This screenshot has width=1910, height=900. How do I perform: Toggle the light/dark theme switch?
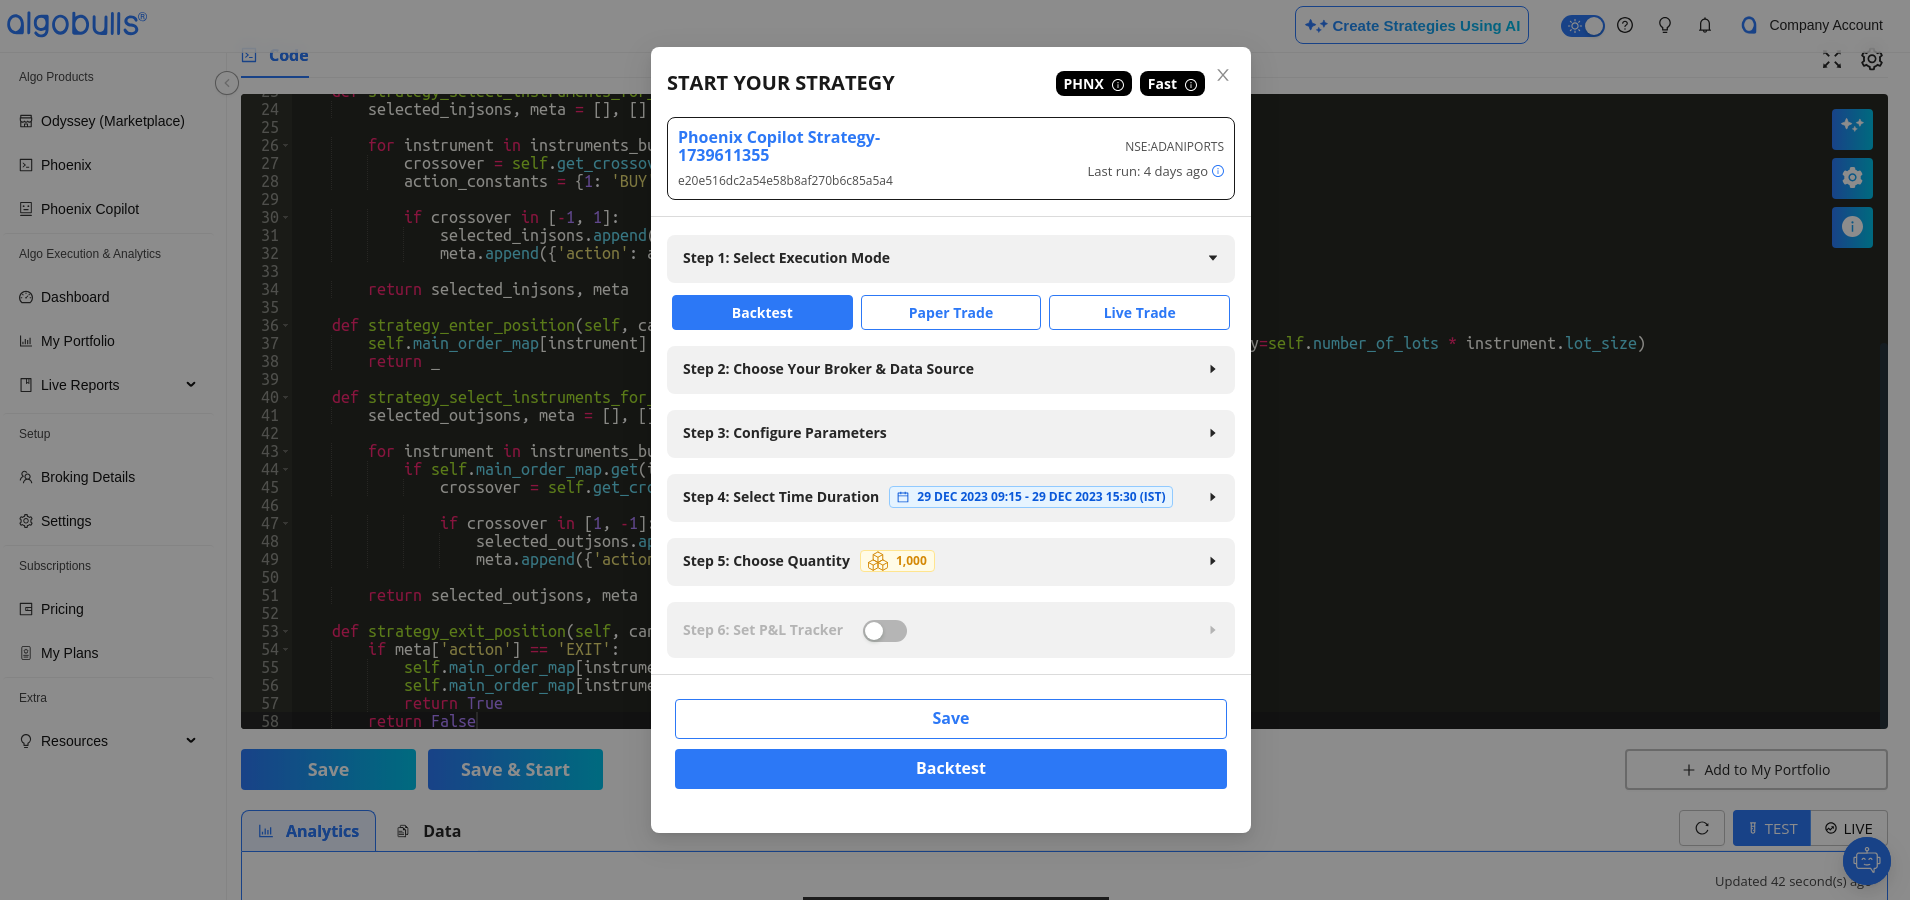(1583, 25)
